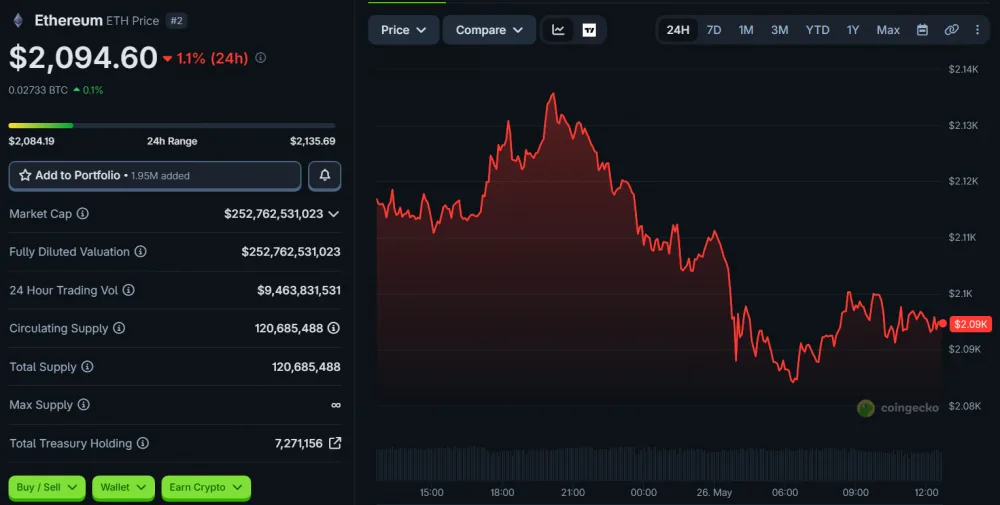Image resolution: width=1000 pixels, height=505 pixels.
Task: Click the $2,084.19 range low value
Action: coord(31,141)
